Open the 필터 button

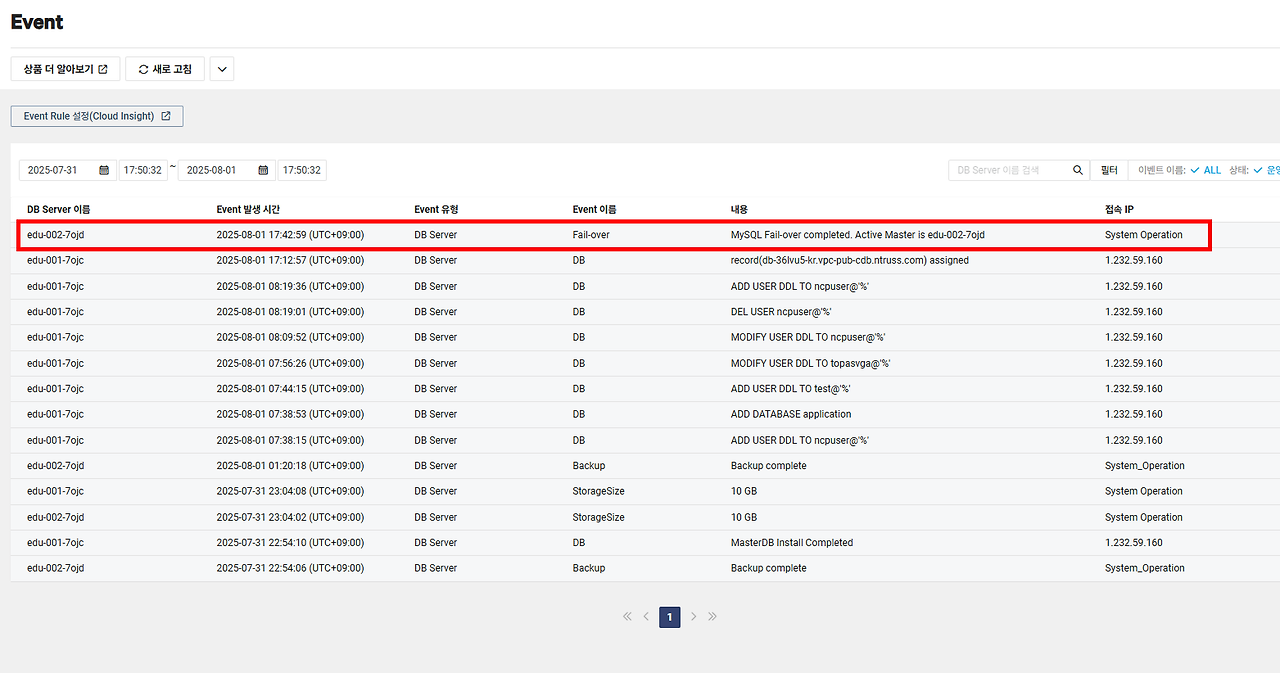(x=1109, y=170)
